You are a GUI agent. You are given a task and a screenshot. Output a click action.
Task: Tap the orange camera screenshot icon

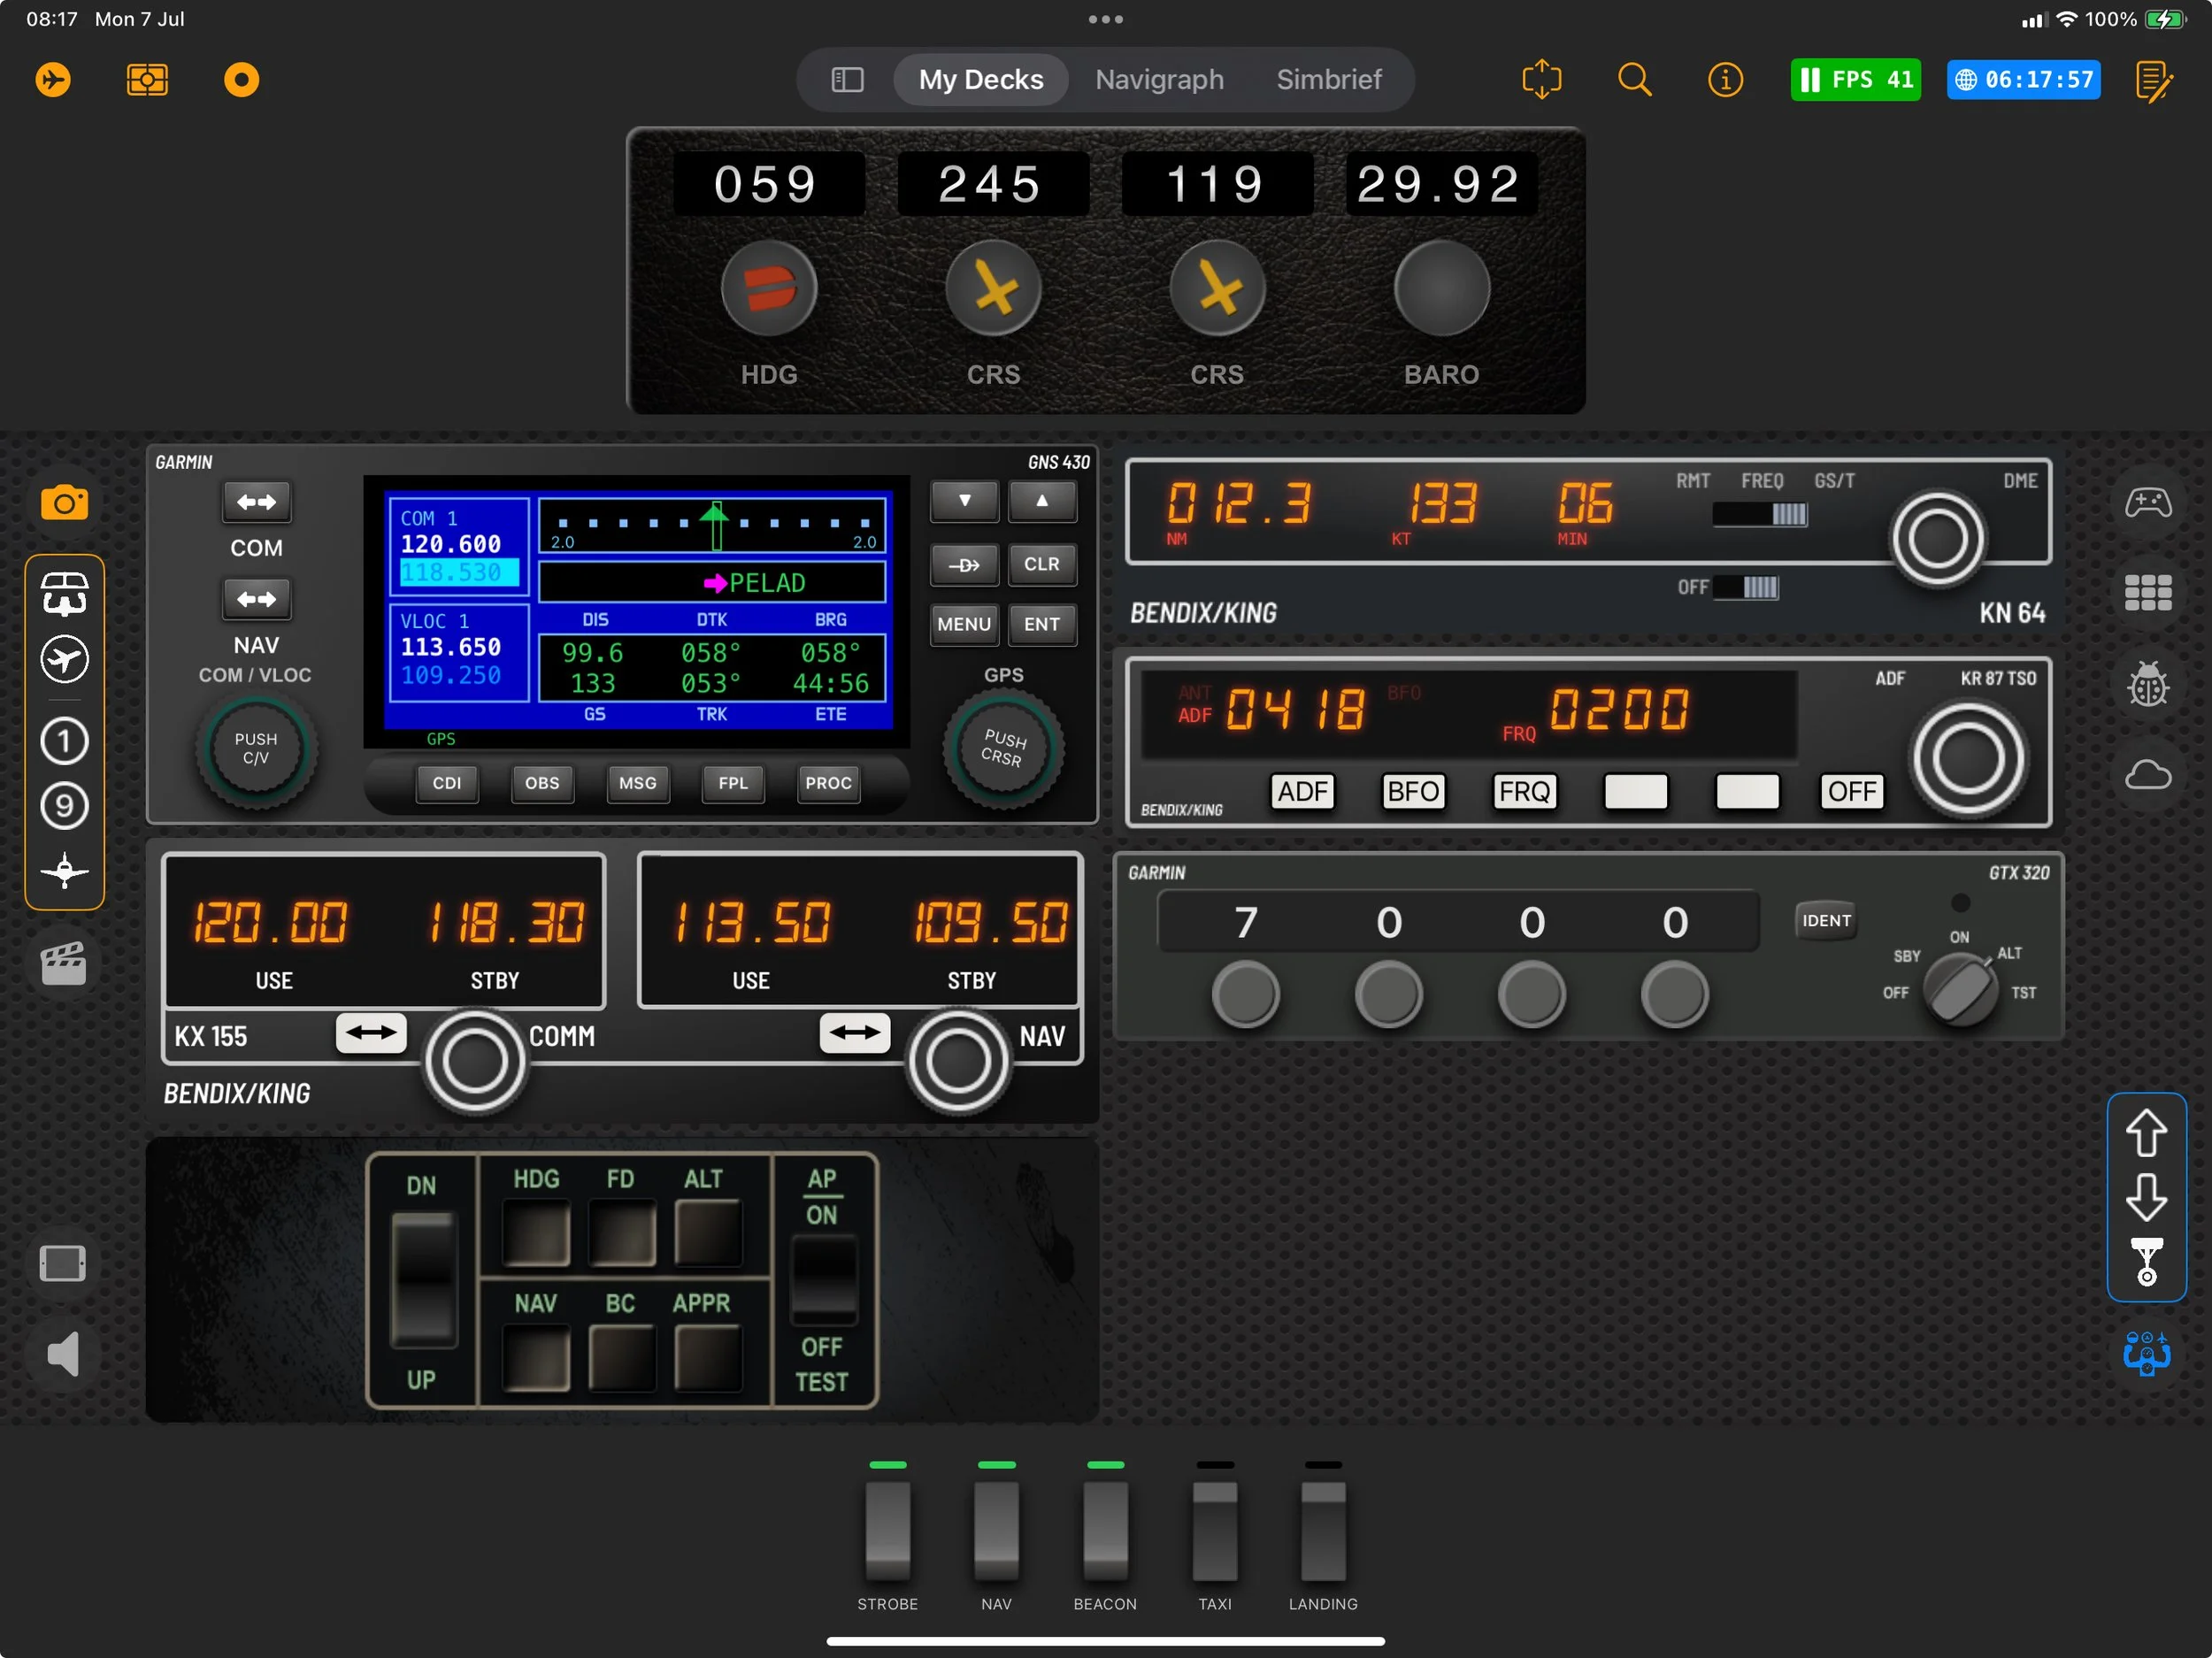click(64, 502)
